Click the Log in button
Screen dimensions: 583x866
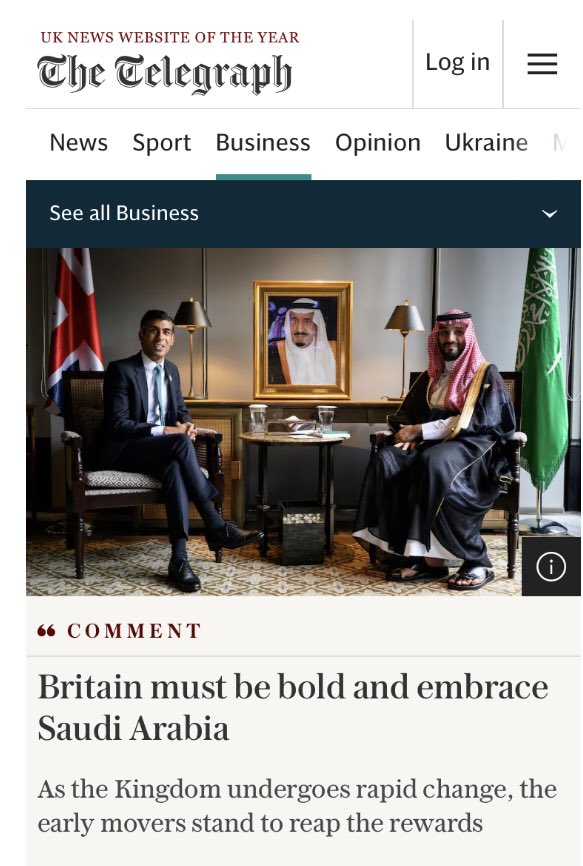click(458, 62)
